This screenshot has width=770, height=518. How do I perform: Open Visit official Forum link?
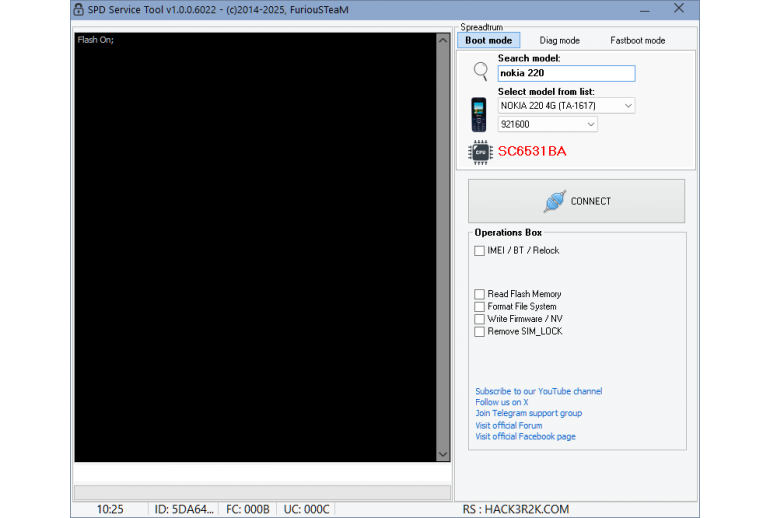pyautogui.click(x=509, y=425)
